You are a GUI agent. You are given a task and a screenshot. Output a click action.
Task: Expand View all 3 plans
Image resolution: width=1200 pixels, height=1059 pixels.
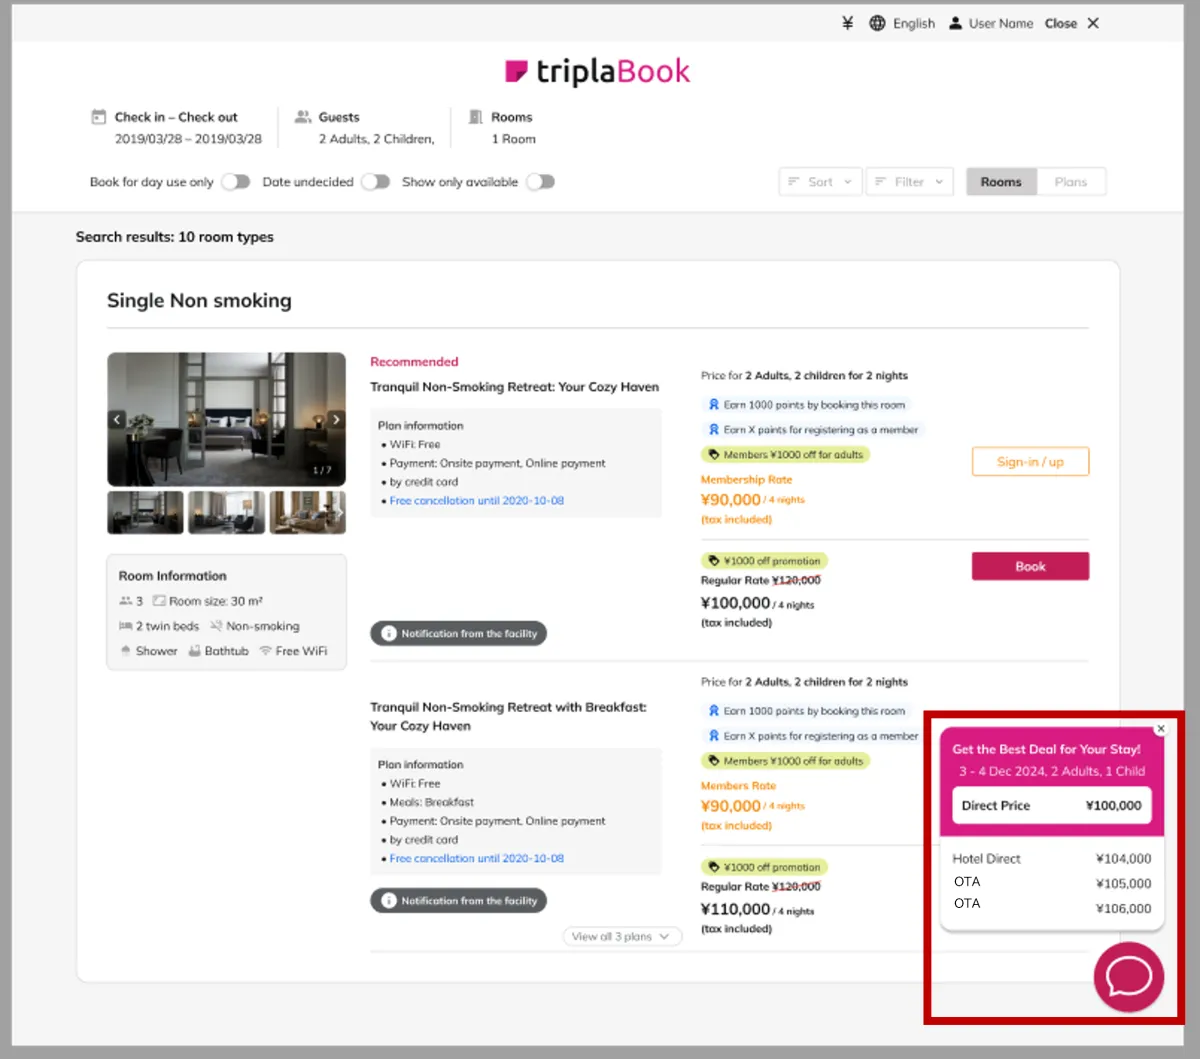click(x=621, y=937)
